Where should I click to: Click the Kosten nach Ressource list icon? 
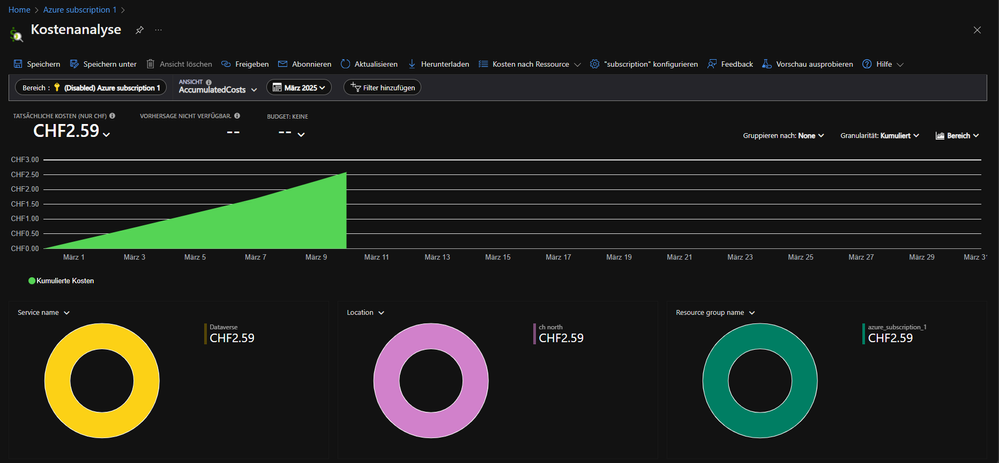point(483,64)
